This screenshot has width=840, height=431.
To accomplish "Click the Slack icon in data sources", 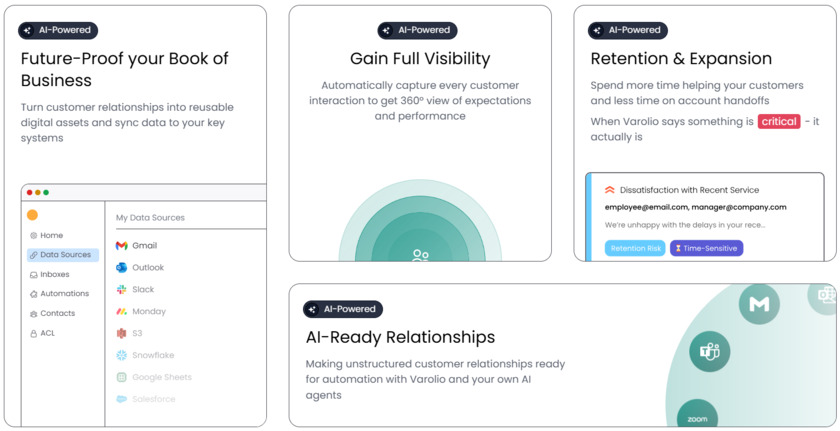I will coord(121,290).
